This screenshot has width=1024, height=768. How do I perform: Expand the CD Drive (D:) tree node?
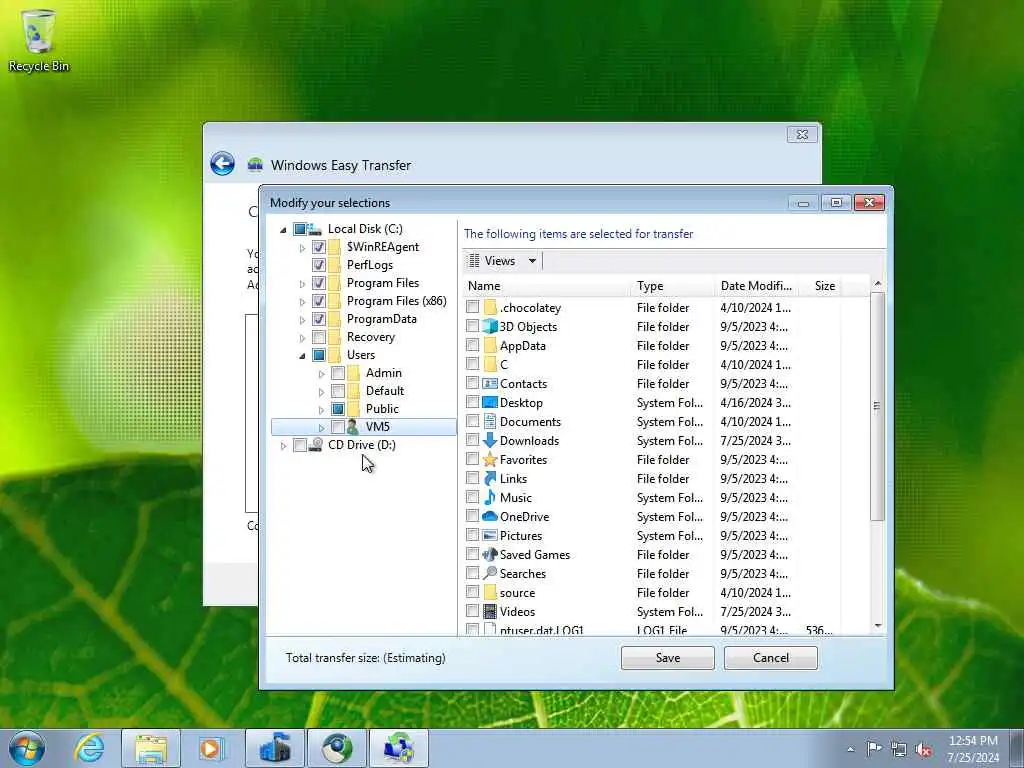click(x=283, y=446)
